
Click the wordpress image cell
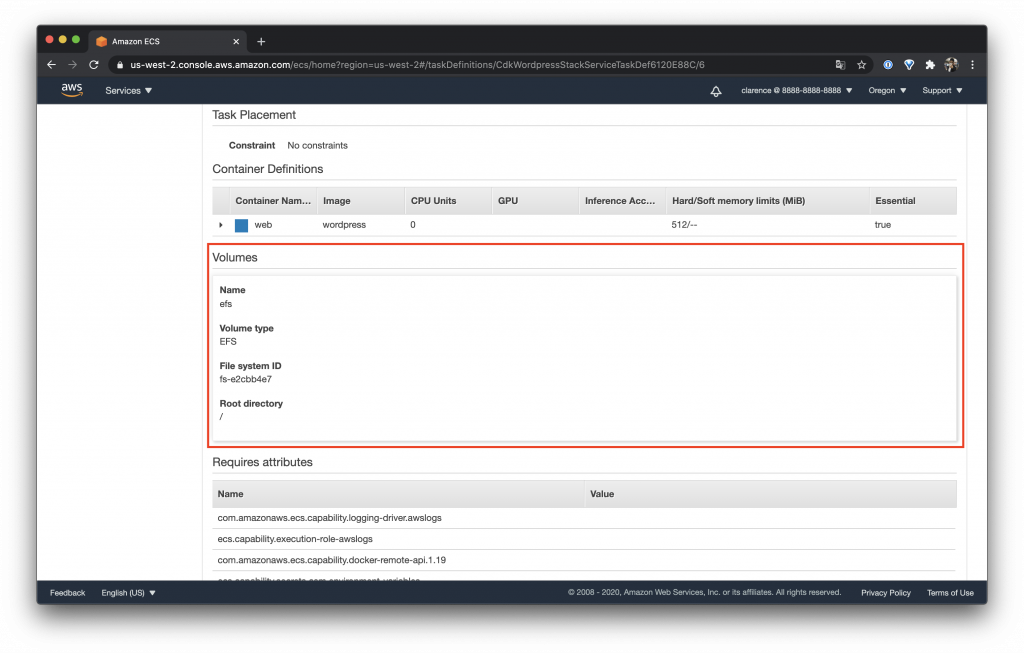[344, 225]
